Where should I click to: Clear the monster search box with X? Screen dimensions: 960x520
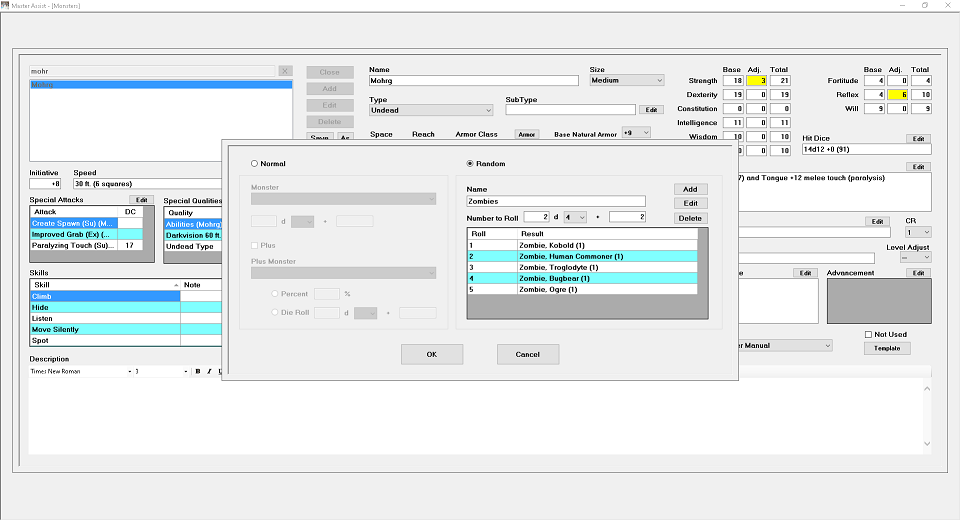pyautogui.click(x=285, y=71)
